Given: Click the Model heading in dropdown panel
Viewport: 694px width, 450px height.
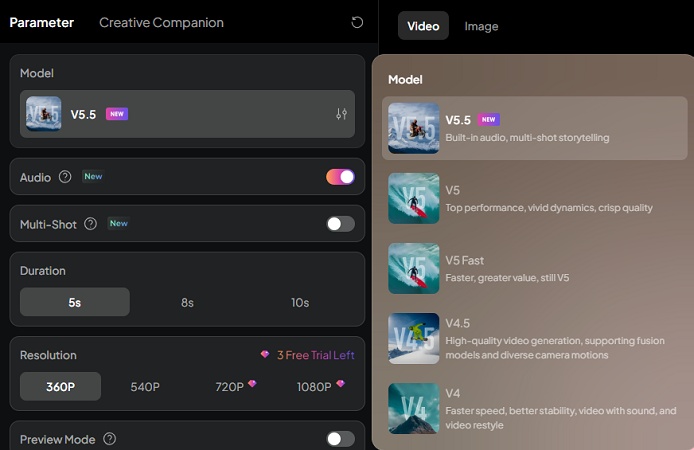Looking at the screenshot, I should [x=405, y=80].
